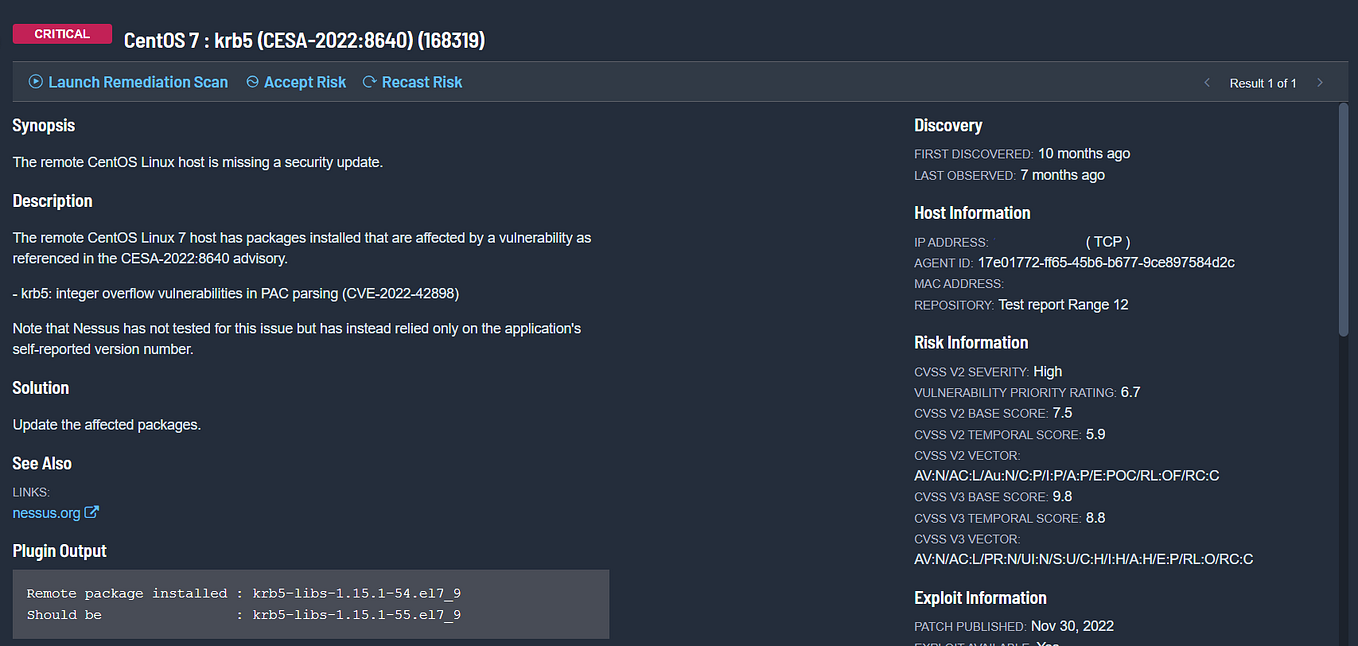Open nessus.org via the external link icon
Screen dimensions: 1358x646
93,512
